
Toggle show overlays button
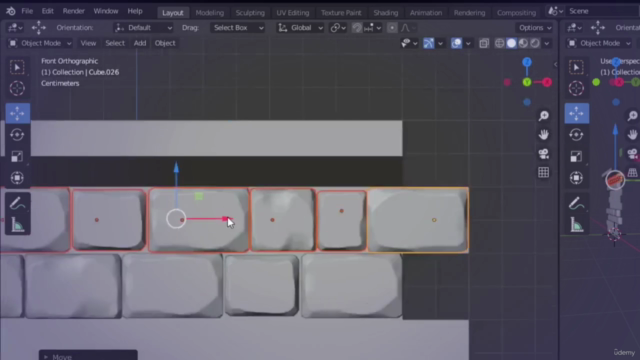pos(456,43)
